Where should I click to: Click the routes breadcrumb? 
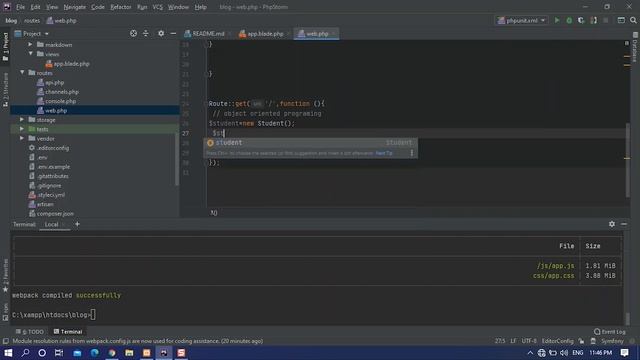click(32, 20)
